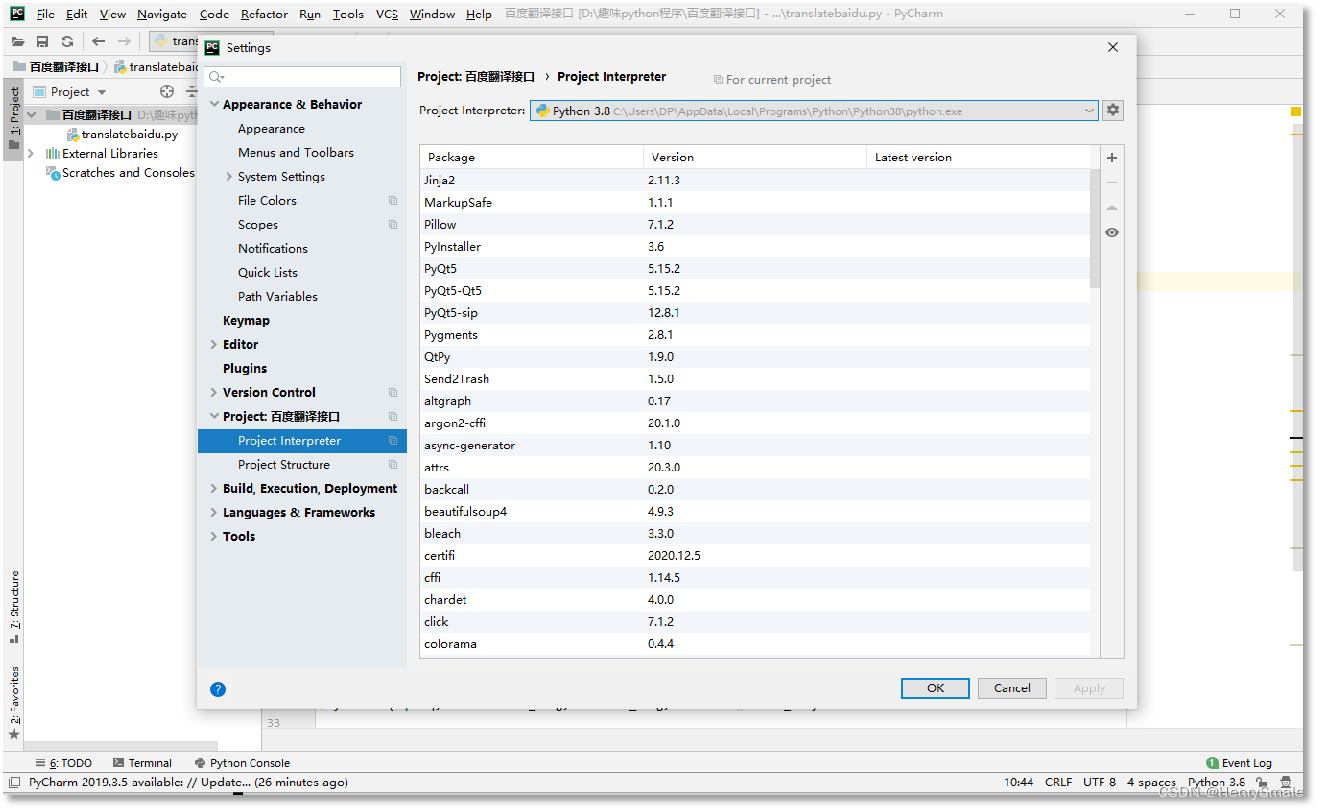The width and height of the screenshot is (1319, 810).
Task: Open the VCS menu
Action: [x=387, y=14]
